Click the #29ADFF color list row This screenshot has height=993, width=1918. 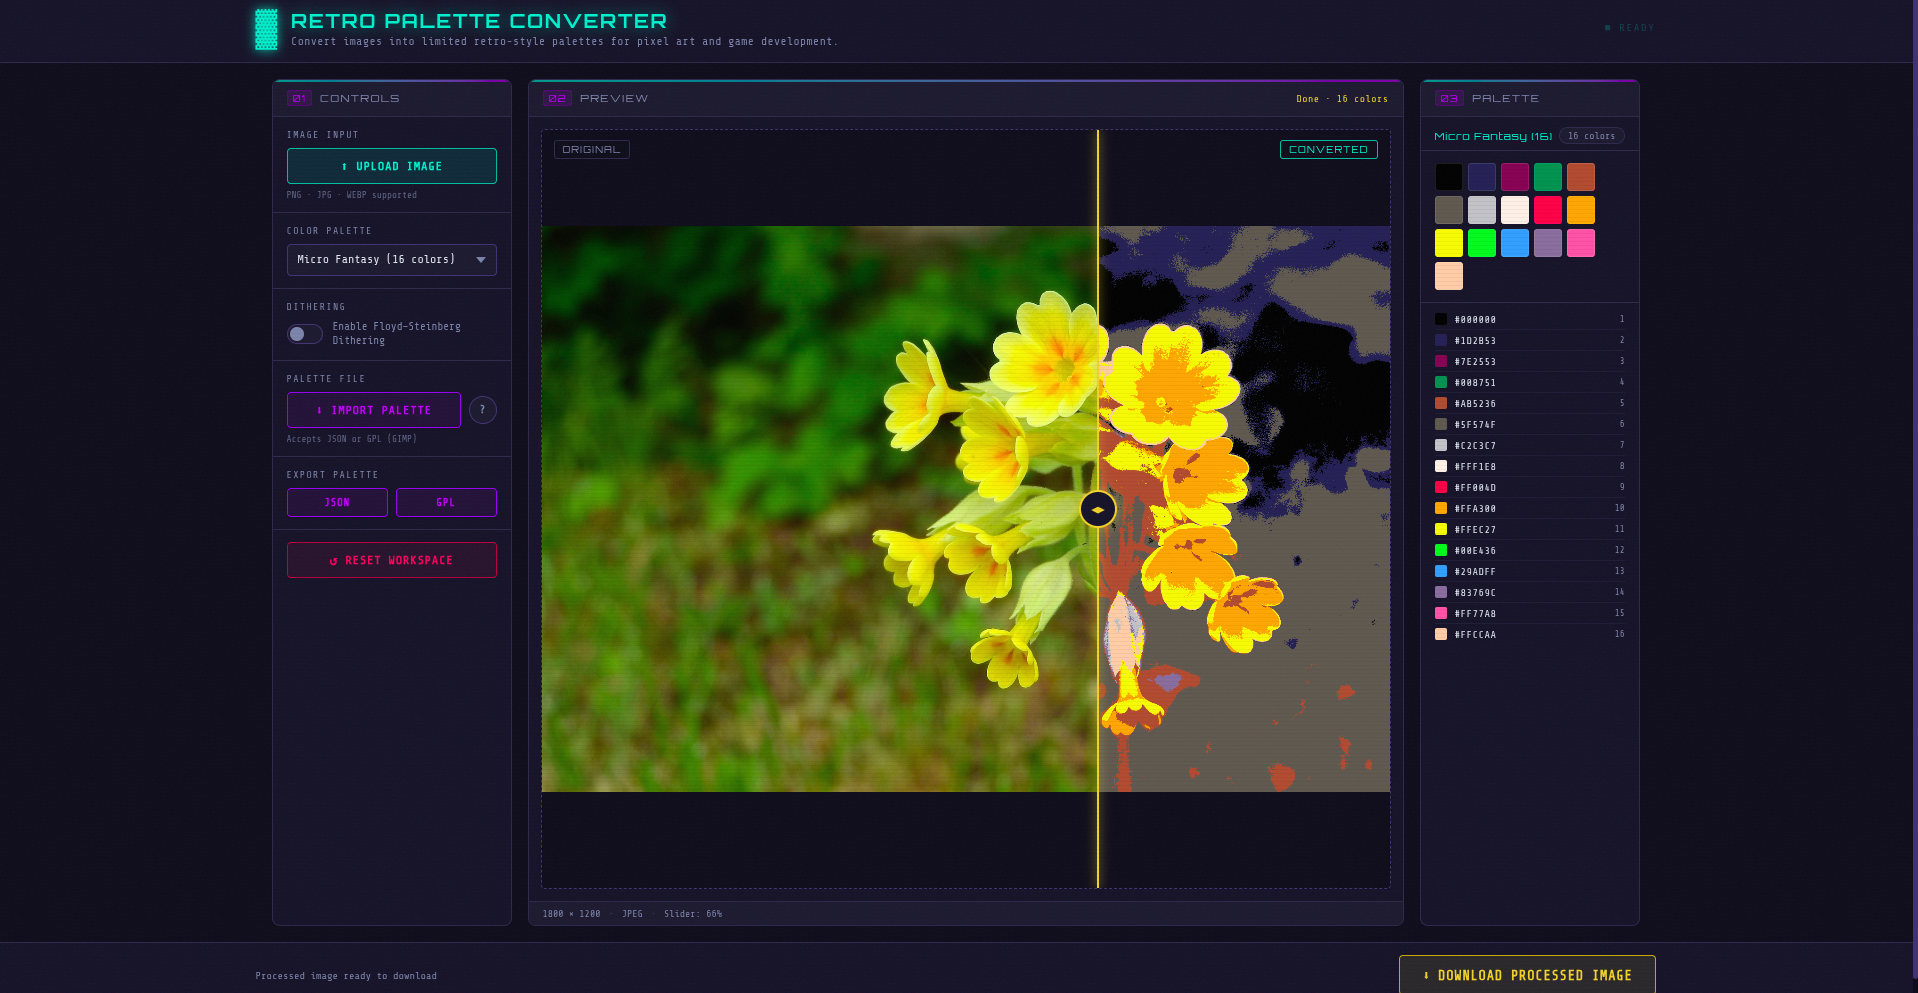click(1530, 571)
